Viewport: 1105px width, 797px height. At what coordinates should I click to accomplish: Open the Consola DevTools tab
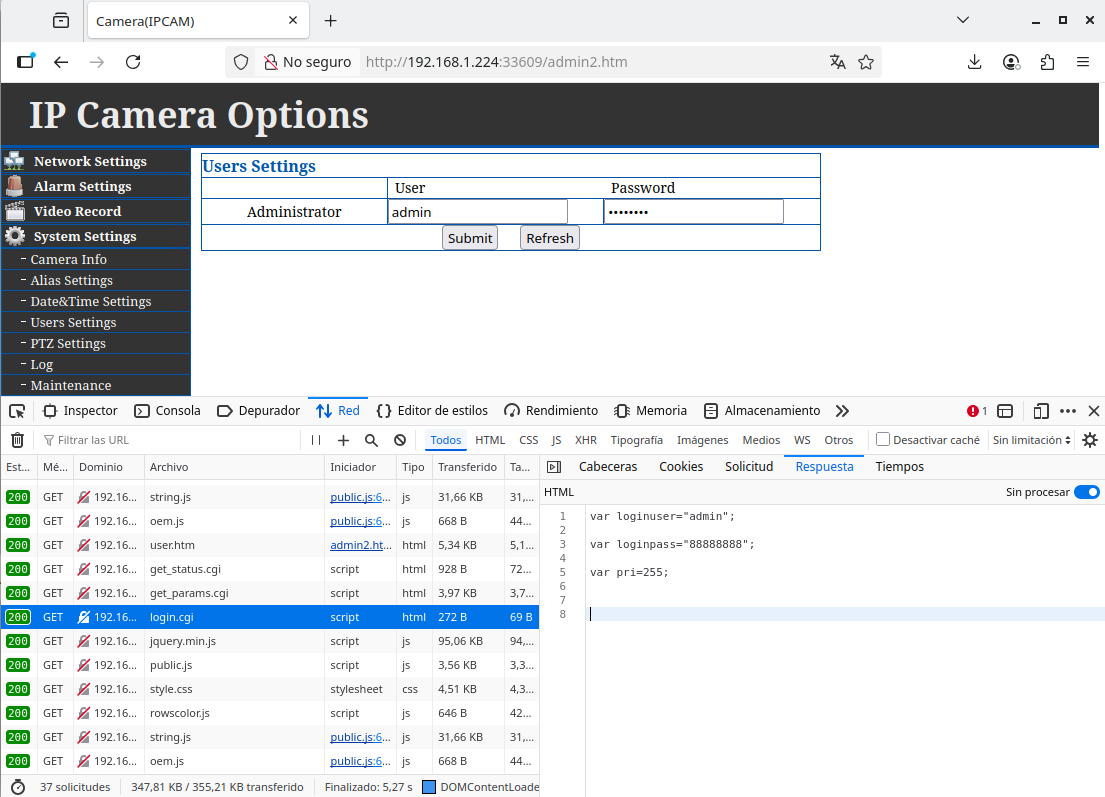click(167, 411)
